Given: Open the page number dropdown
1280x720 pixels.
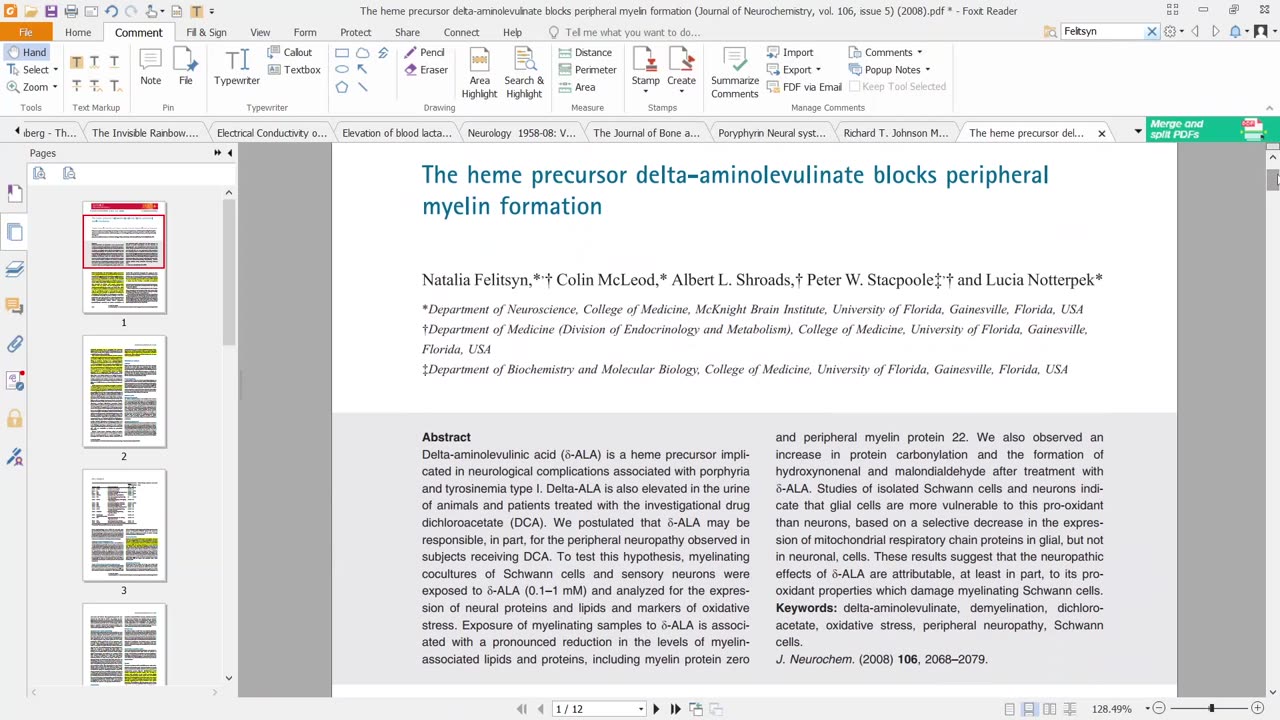Looking at the screenshot, I should [x=641, y=709].
